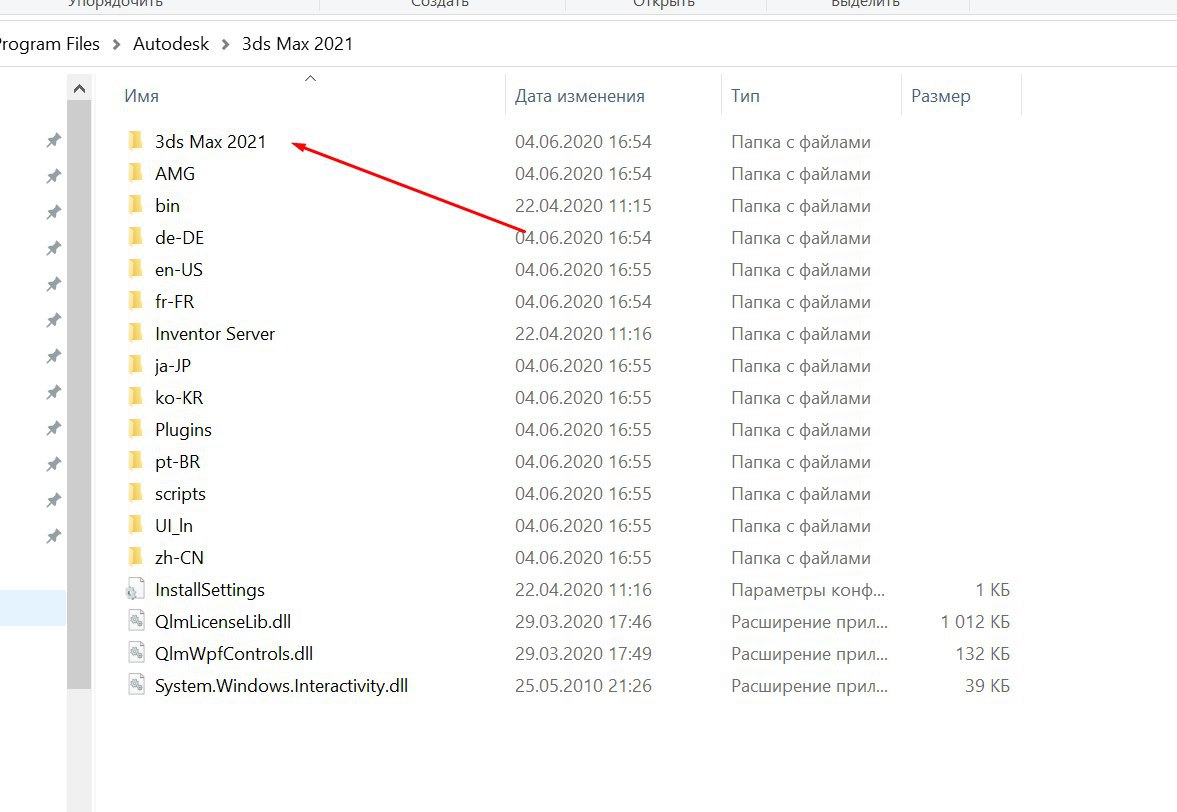
Task: Click the pin icon beside the AMG row
Action: tap(53, 176)
